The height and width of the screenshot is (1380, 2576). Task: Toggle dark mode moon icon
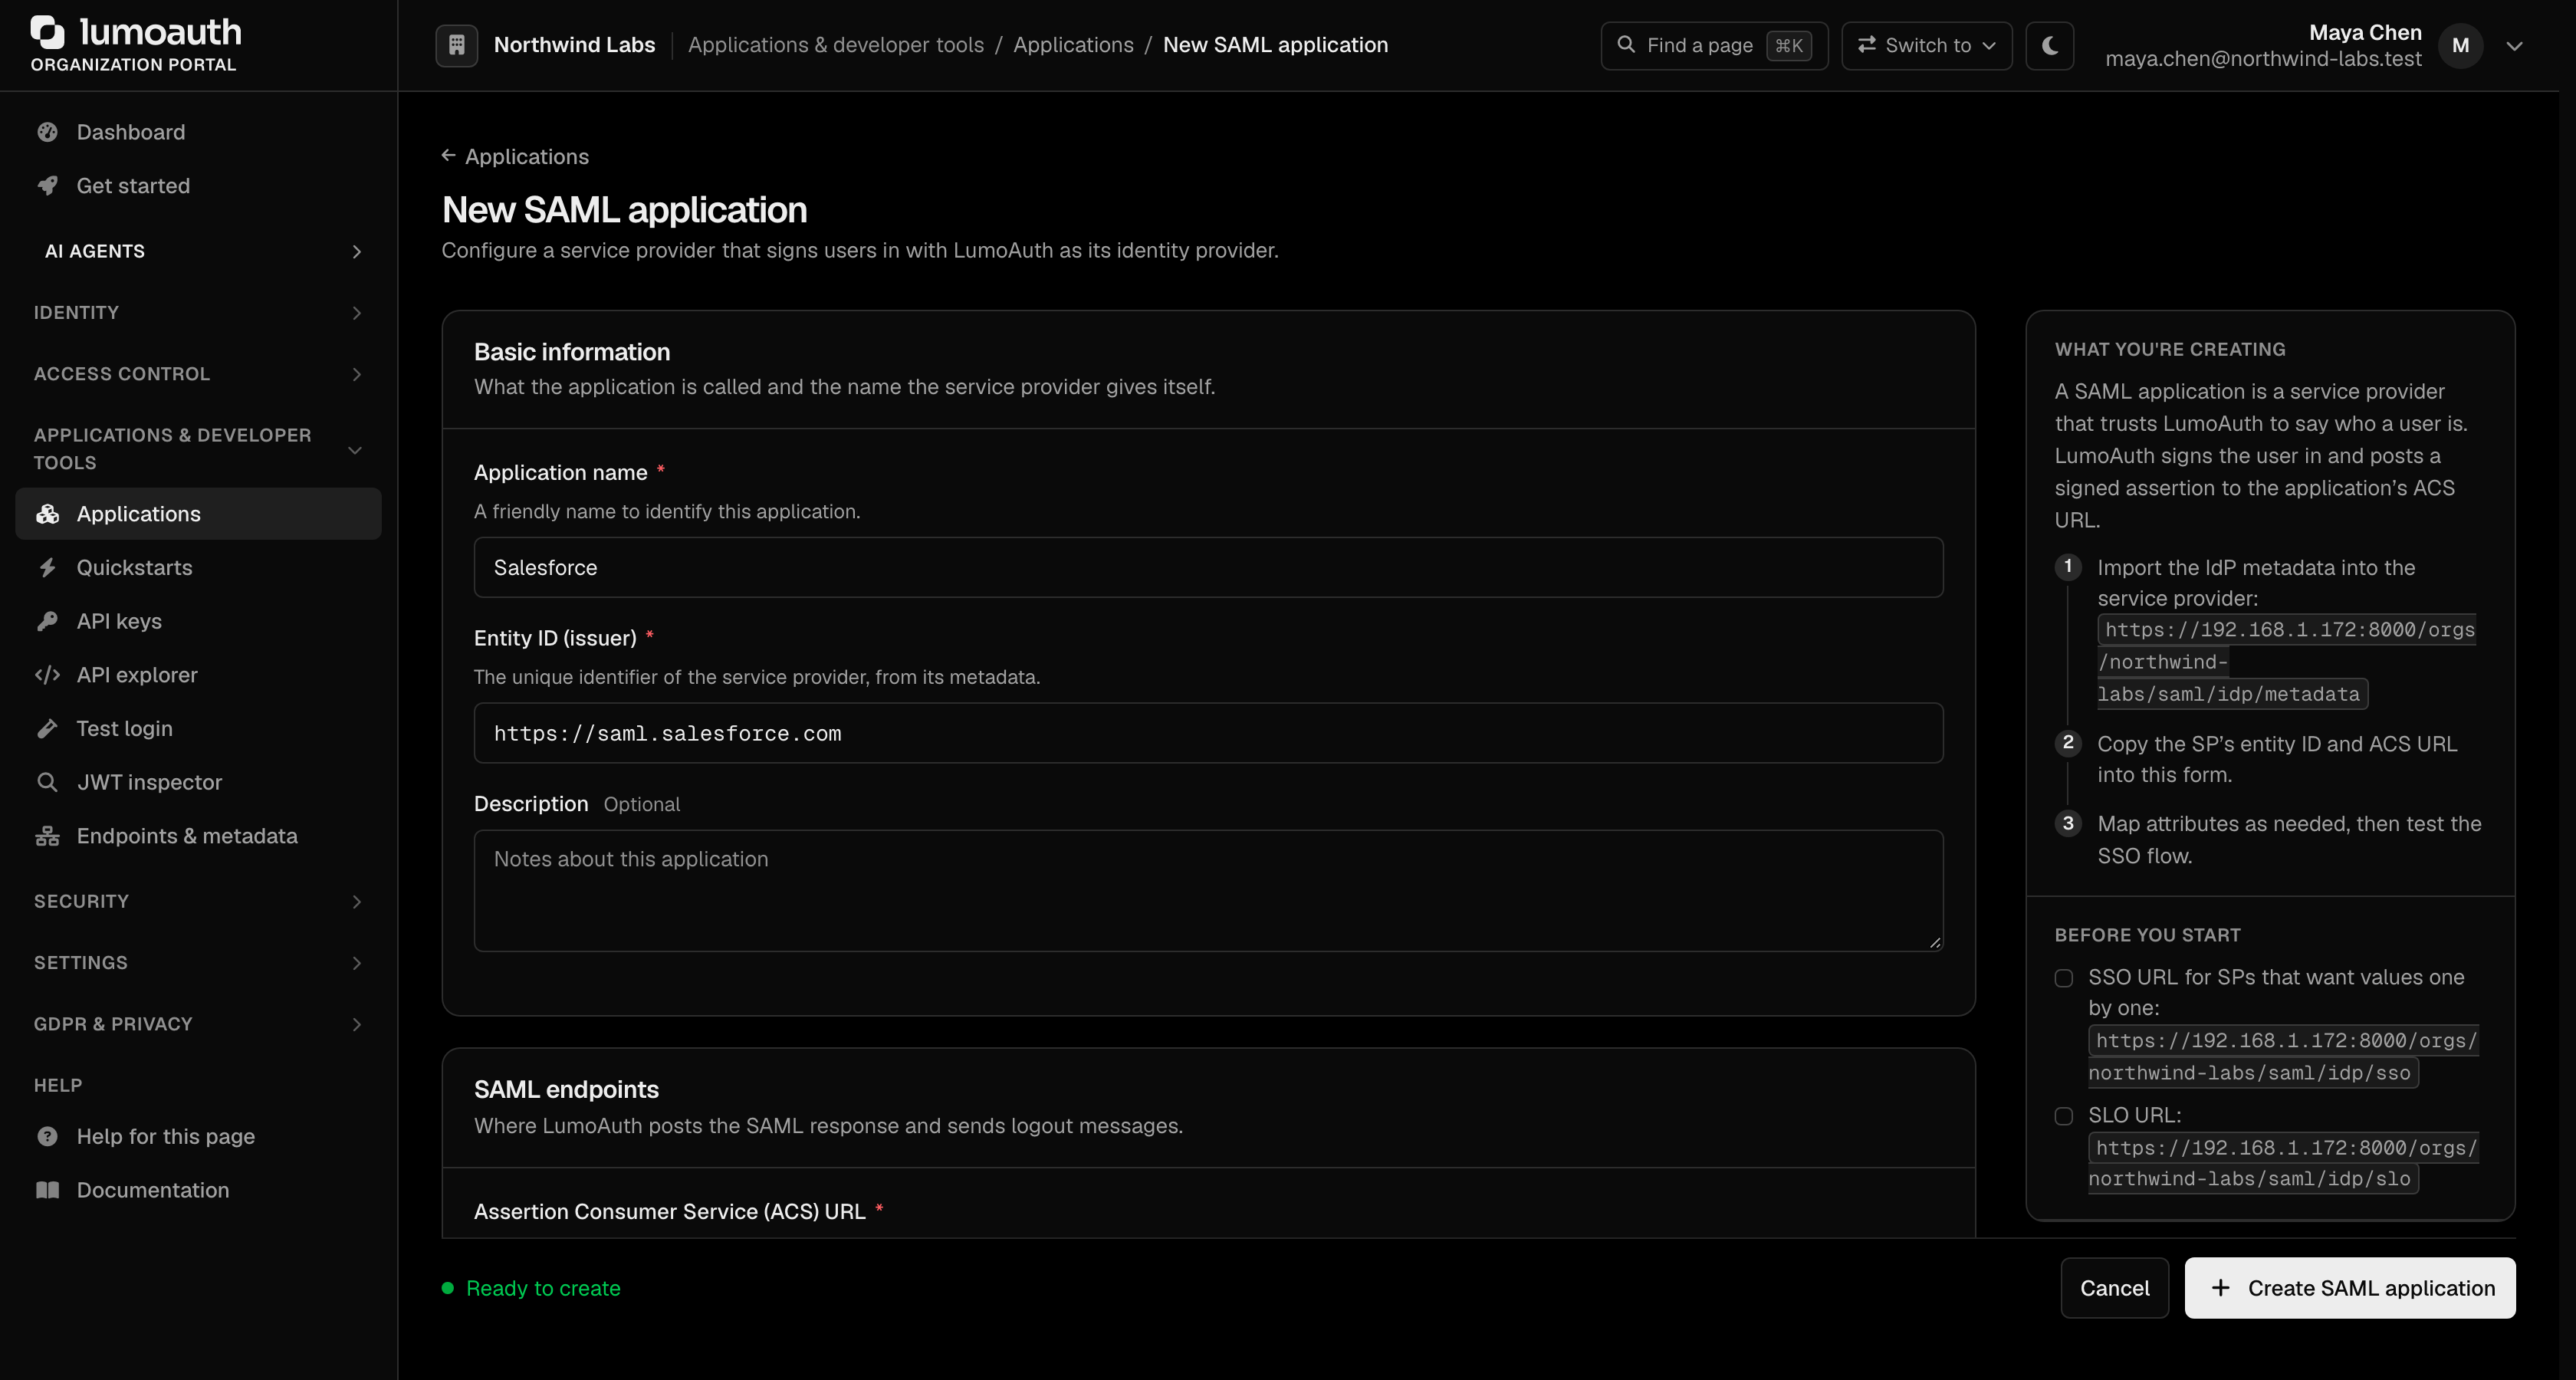tap(2050, 45)
